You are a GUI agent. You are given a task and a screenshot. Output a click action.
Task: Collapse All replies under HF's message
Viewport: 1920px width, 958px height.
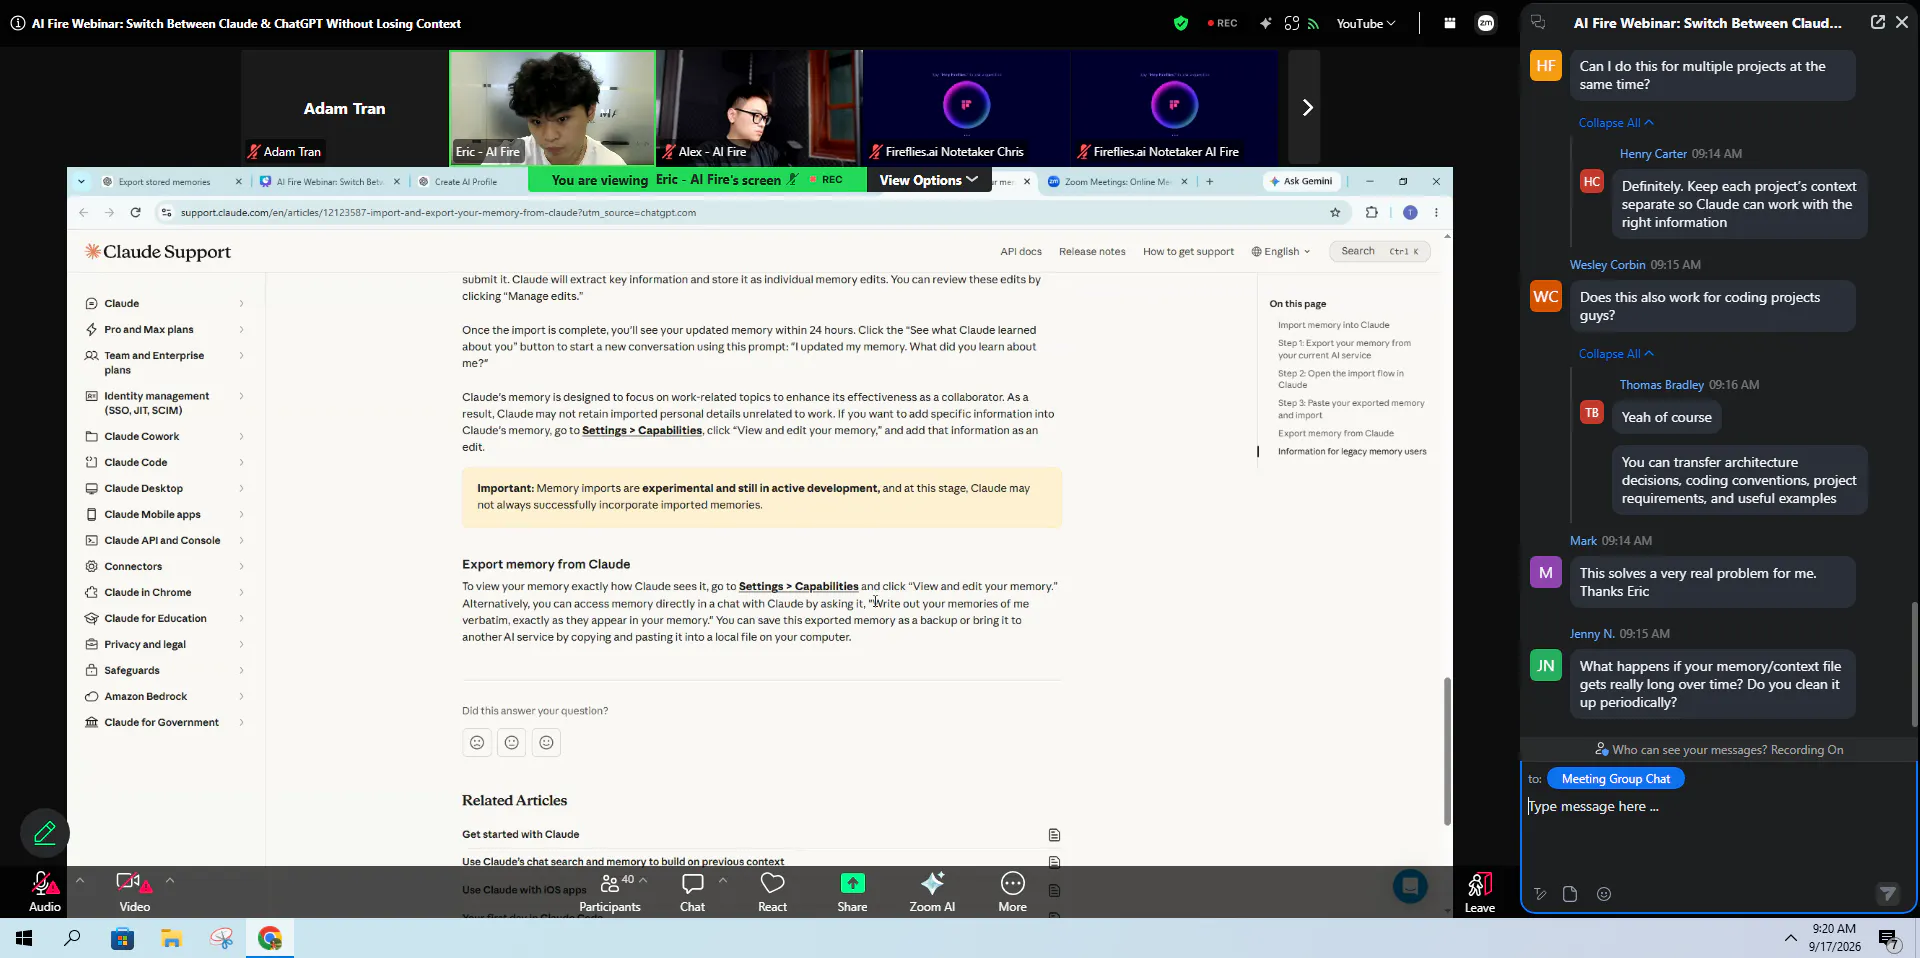[1616, 123]
